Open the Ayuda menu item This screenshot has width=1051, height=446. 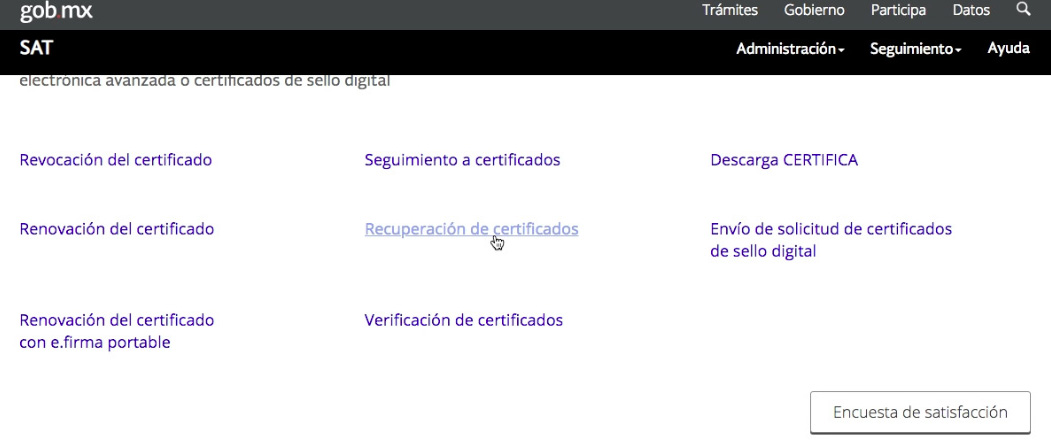1008,48
